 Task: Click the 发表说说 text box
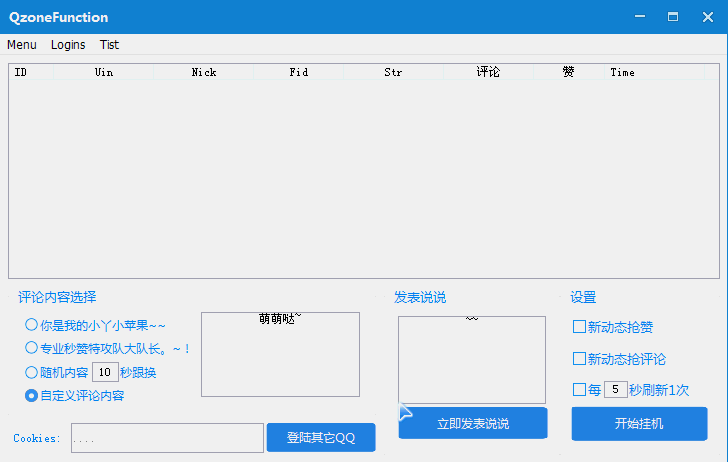(472, 360)
